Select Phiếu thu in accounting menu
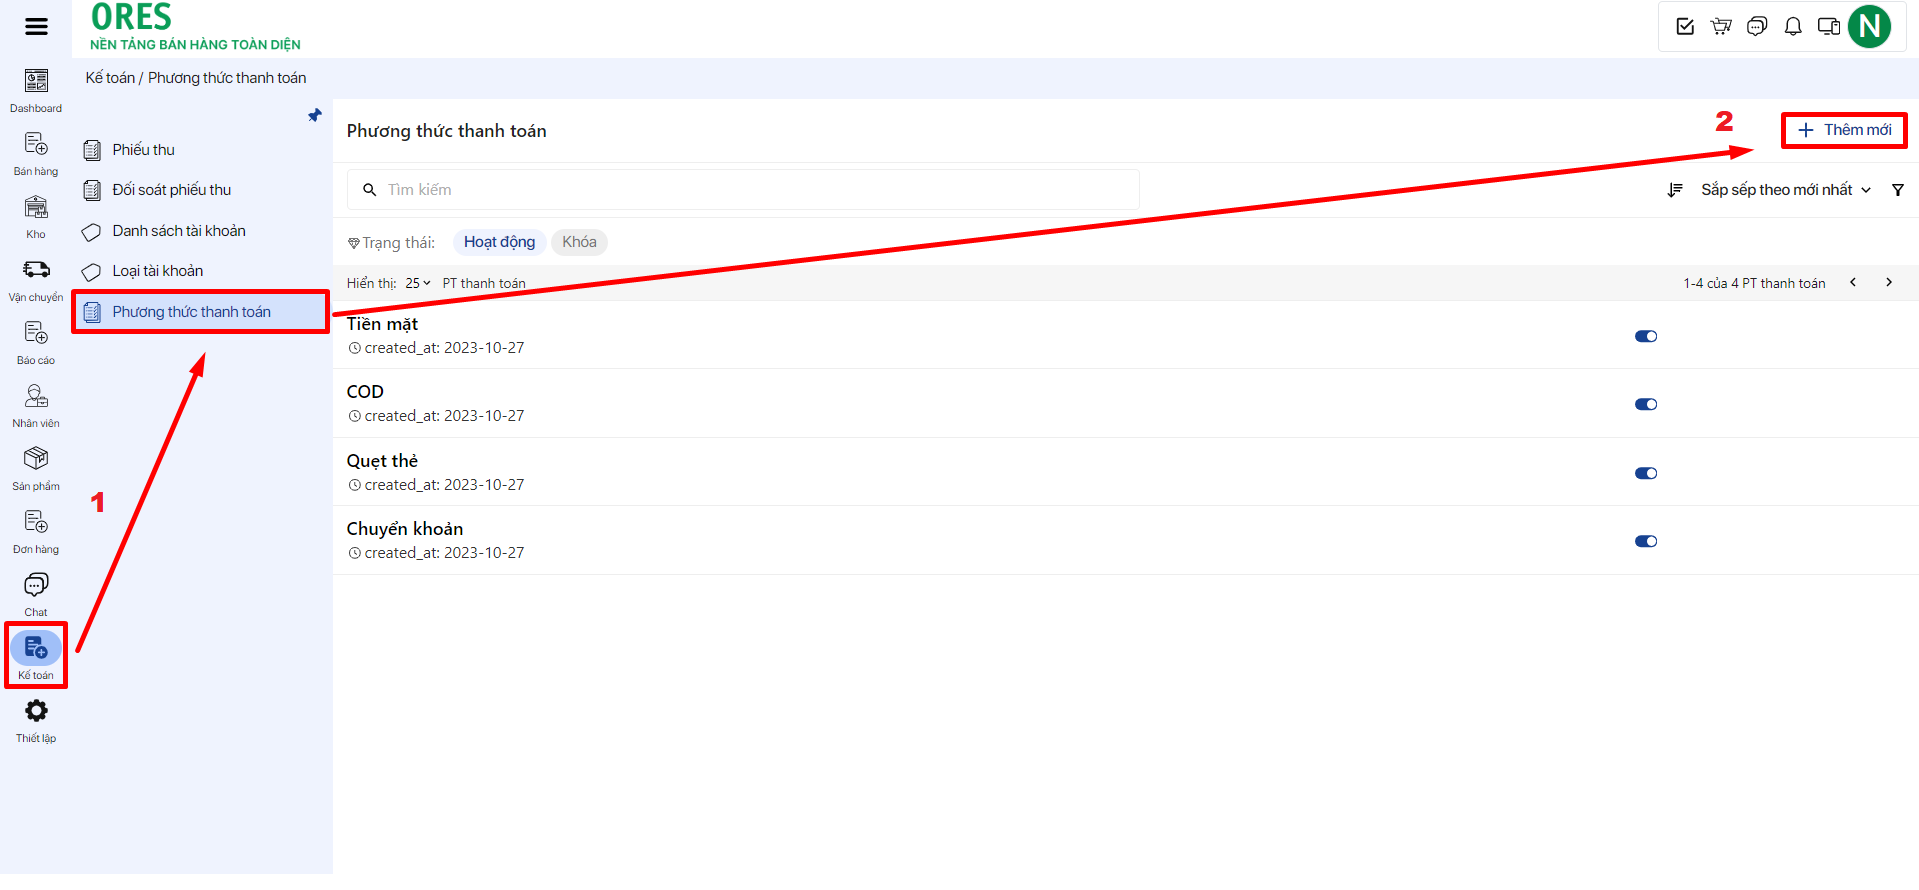Viewport: 1919px width, 890px height. point(143,150)
